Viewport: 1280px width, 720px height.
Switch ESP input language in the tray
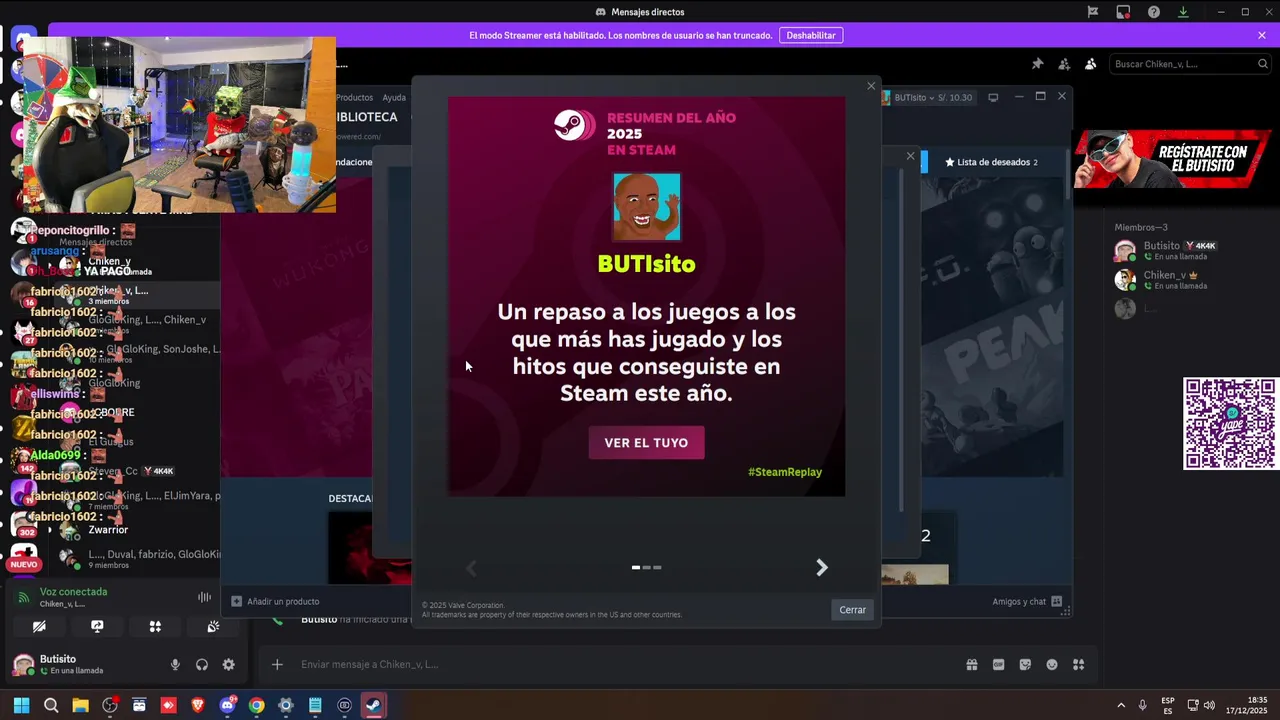tap(1168, 705)
